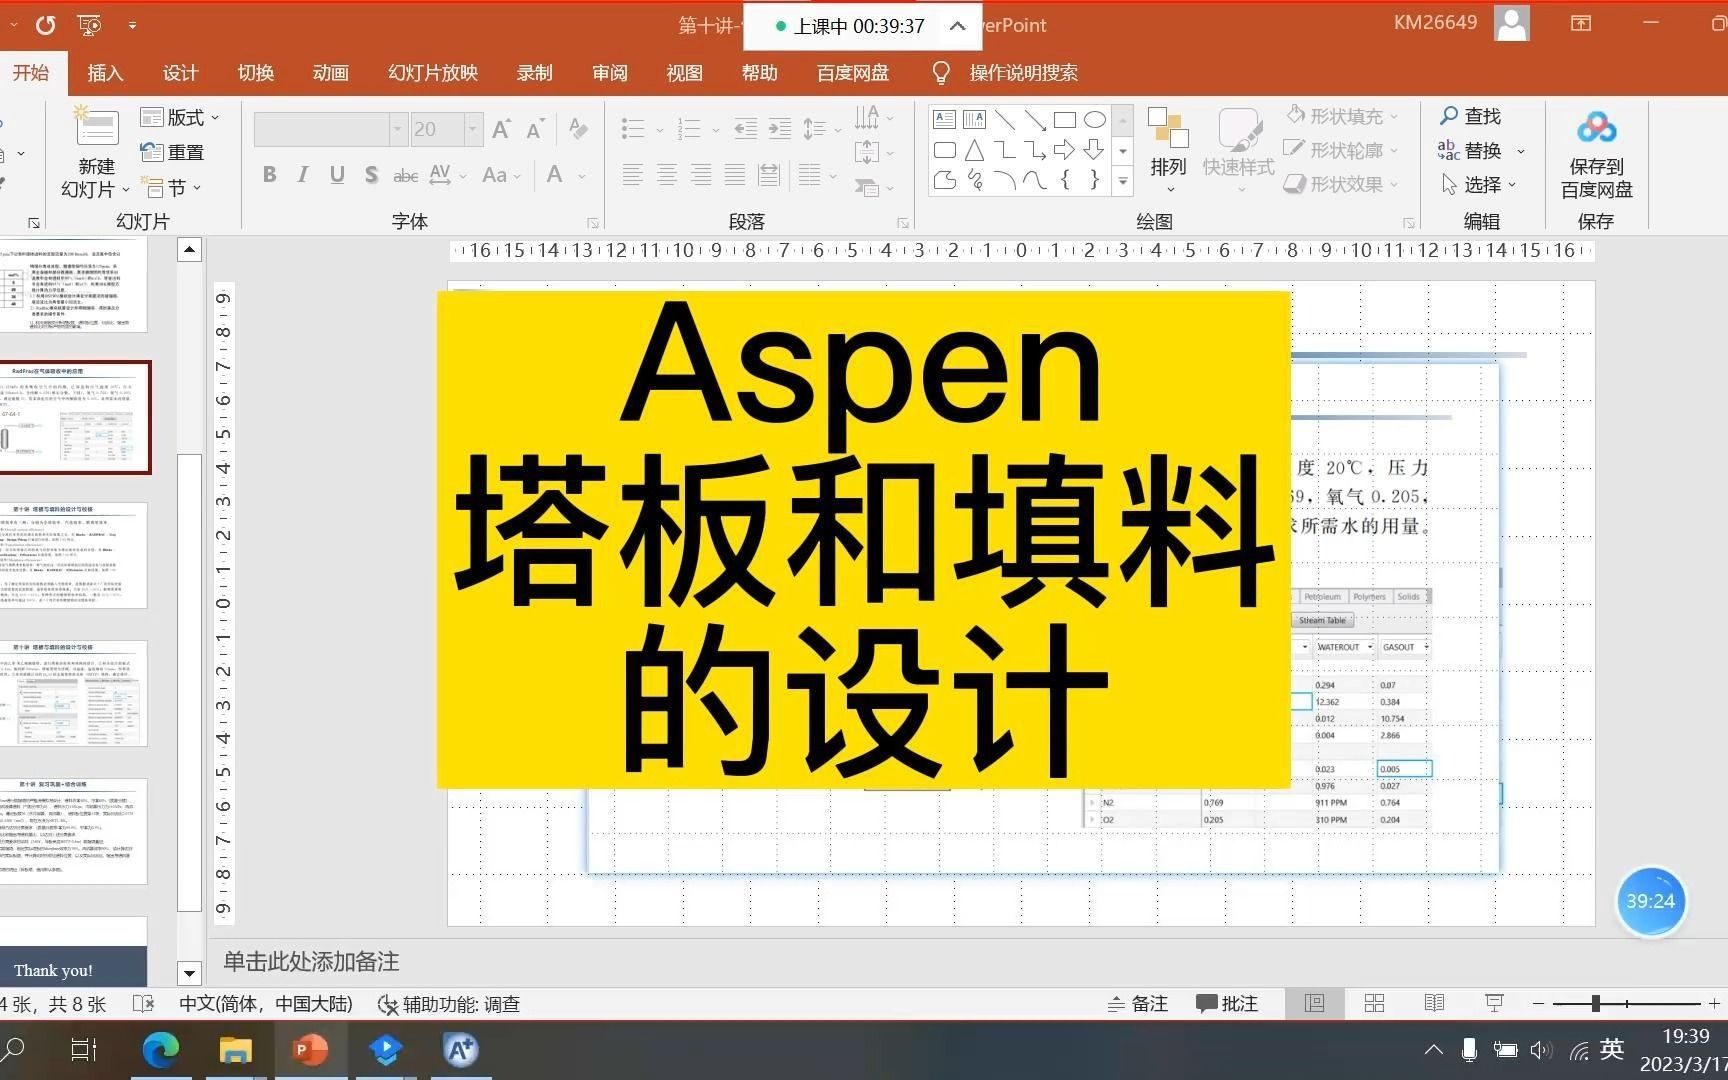The height and width of the screenshot is (1080, 1728).
Task: Click the Reset (重置) slide button
Action: [172, 152]
